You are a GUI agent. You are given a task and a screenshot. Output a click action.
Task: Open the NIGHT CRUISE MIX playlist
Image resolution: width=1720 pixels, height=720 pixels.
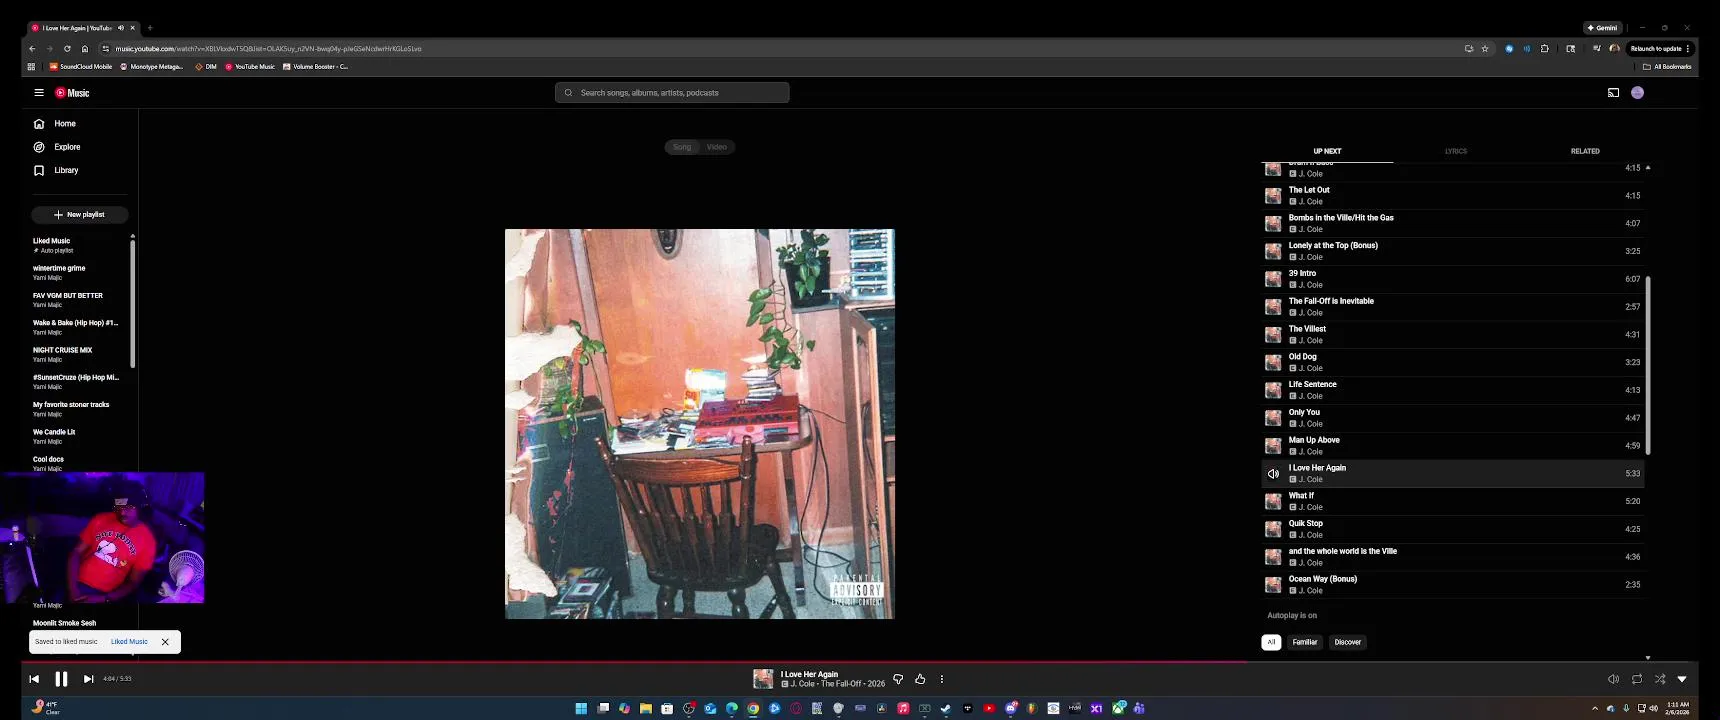coord(79,354)
